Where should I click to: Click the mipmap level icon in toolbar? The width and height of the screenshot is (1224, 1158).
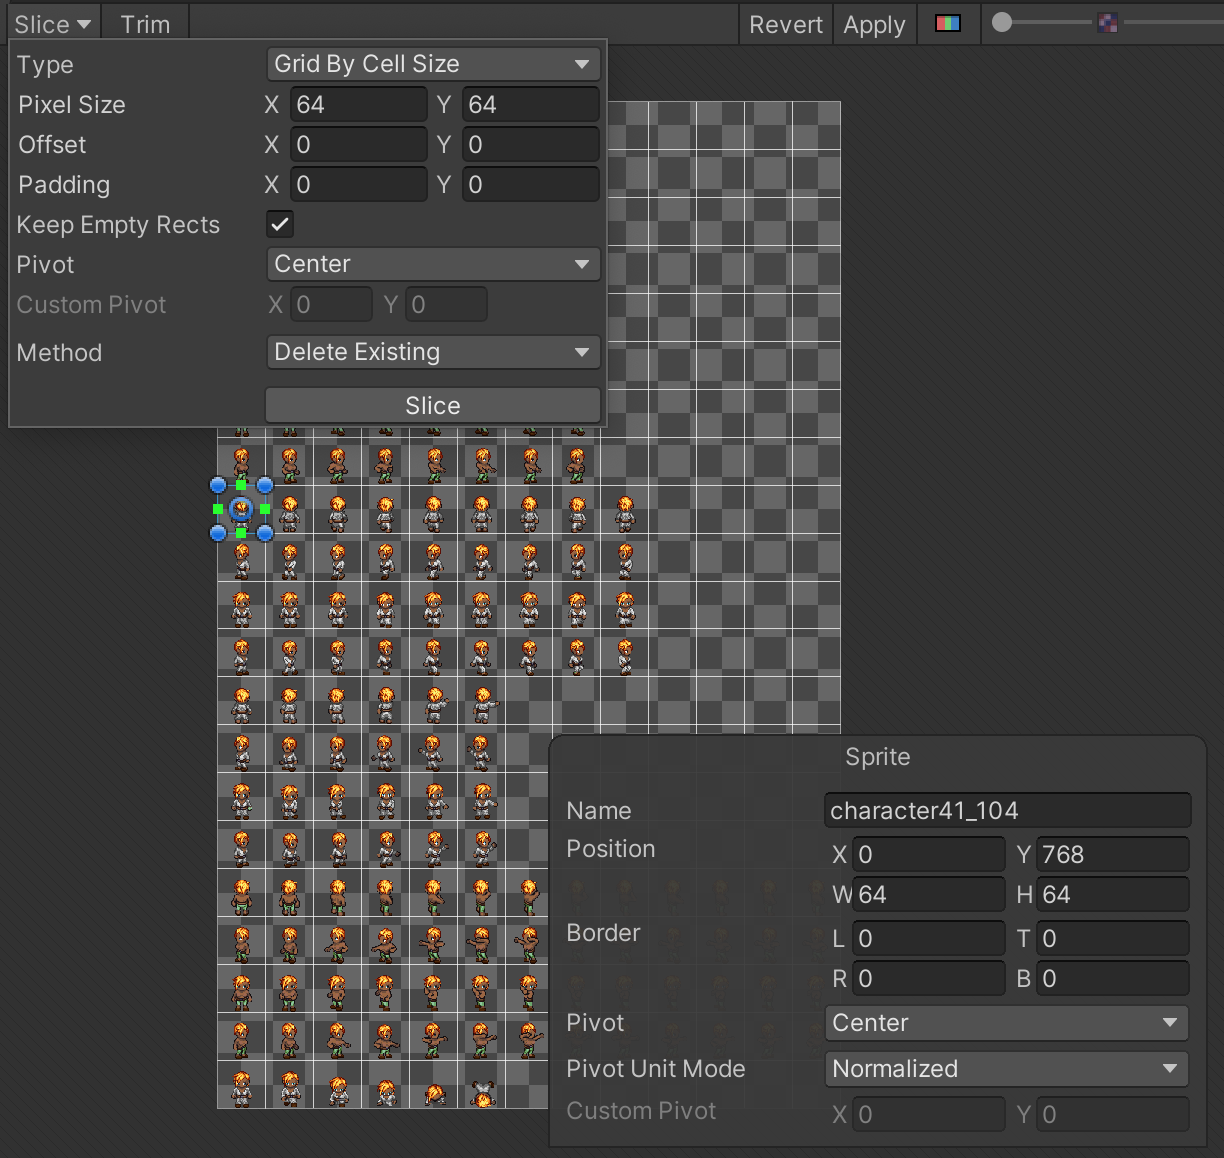pyautogui.click(x=1107, y=23)
